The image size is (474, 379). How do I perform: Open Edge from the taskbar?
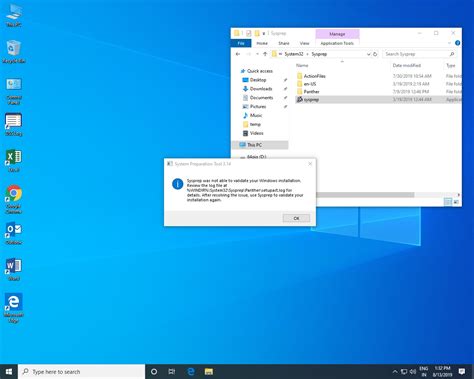click(191, 371)
